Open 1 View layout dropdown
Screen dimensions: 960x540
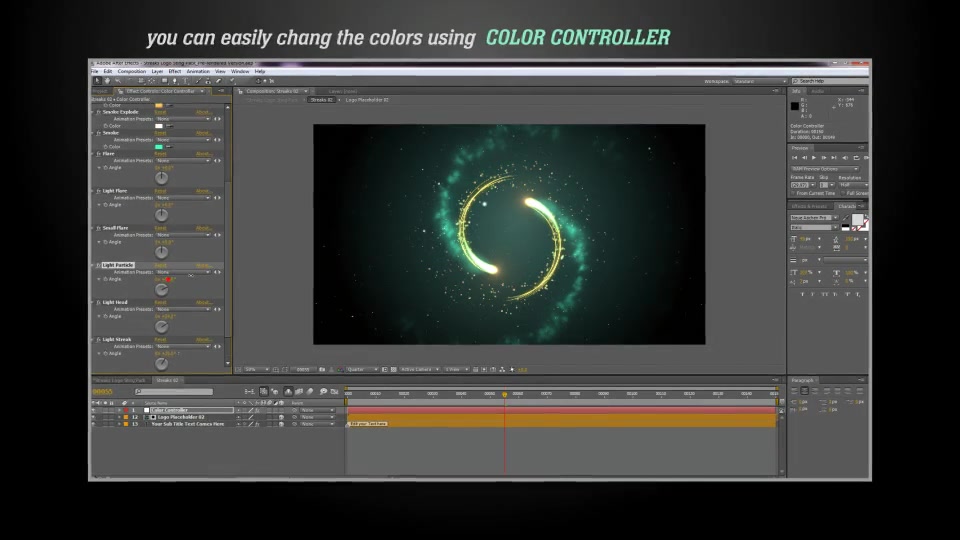point(457,370)
